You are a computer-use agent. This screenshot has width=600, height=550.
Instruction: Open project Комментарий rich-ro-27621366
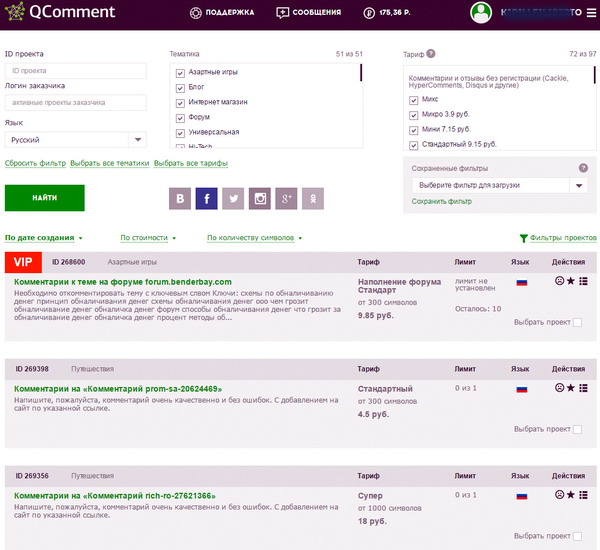click(115, 496)
